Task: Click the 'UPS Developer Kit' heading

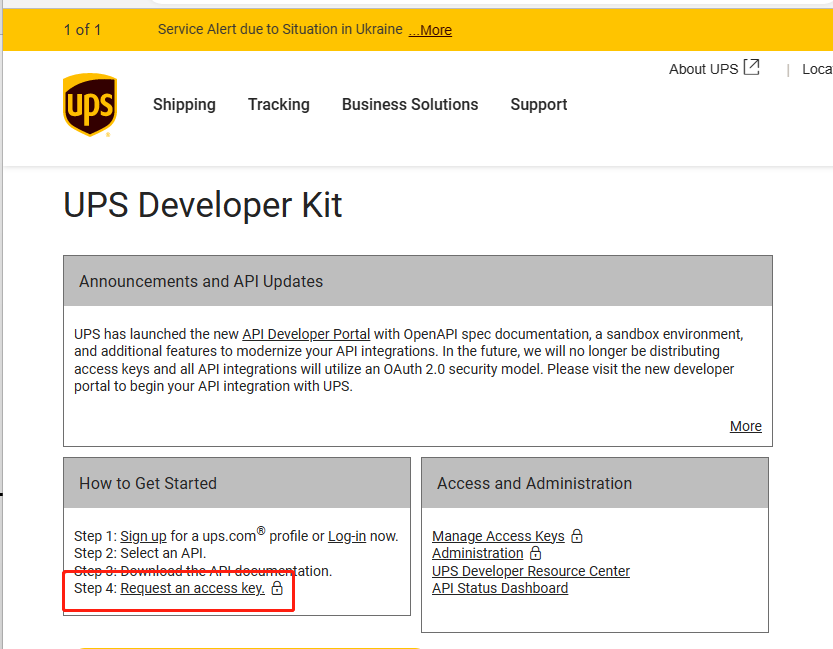Action: 202,205
